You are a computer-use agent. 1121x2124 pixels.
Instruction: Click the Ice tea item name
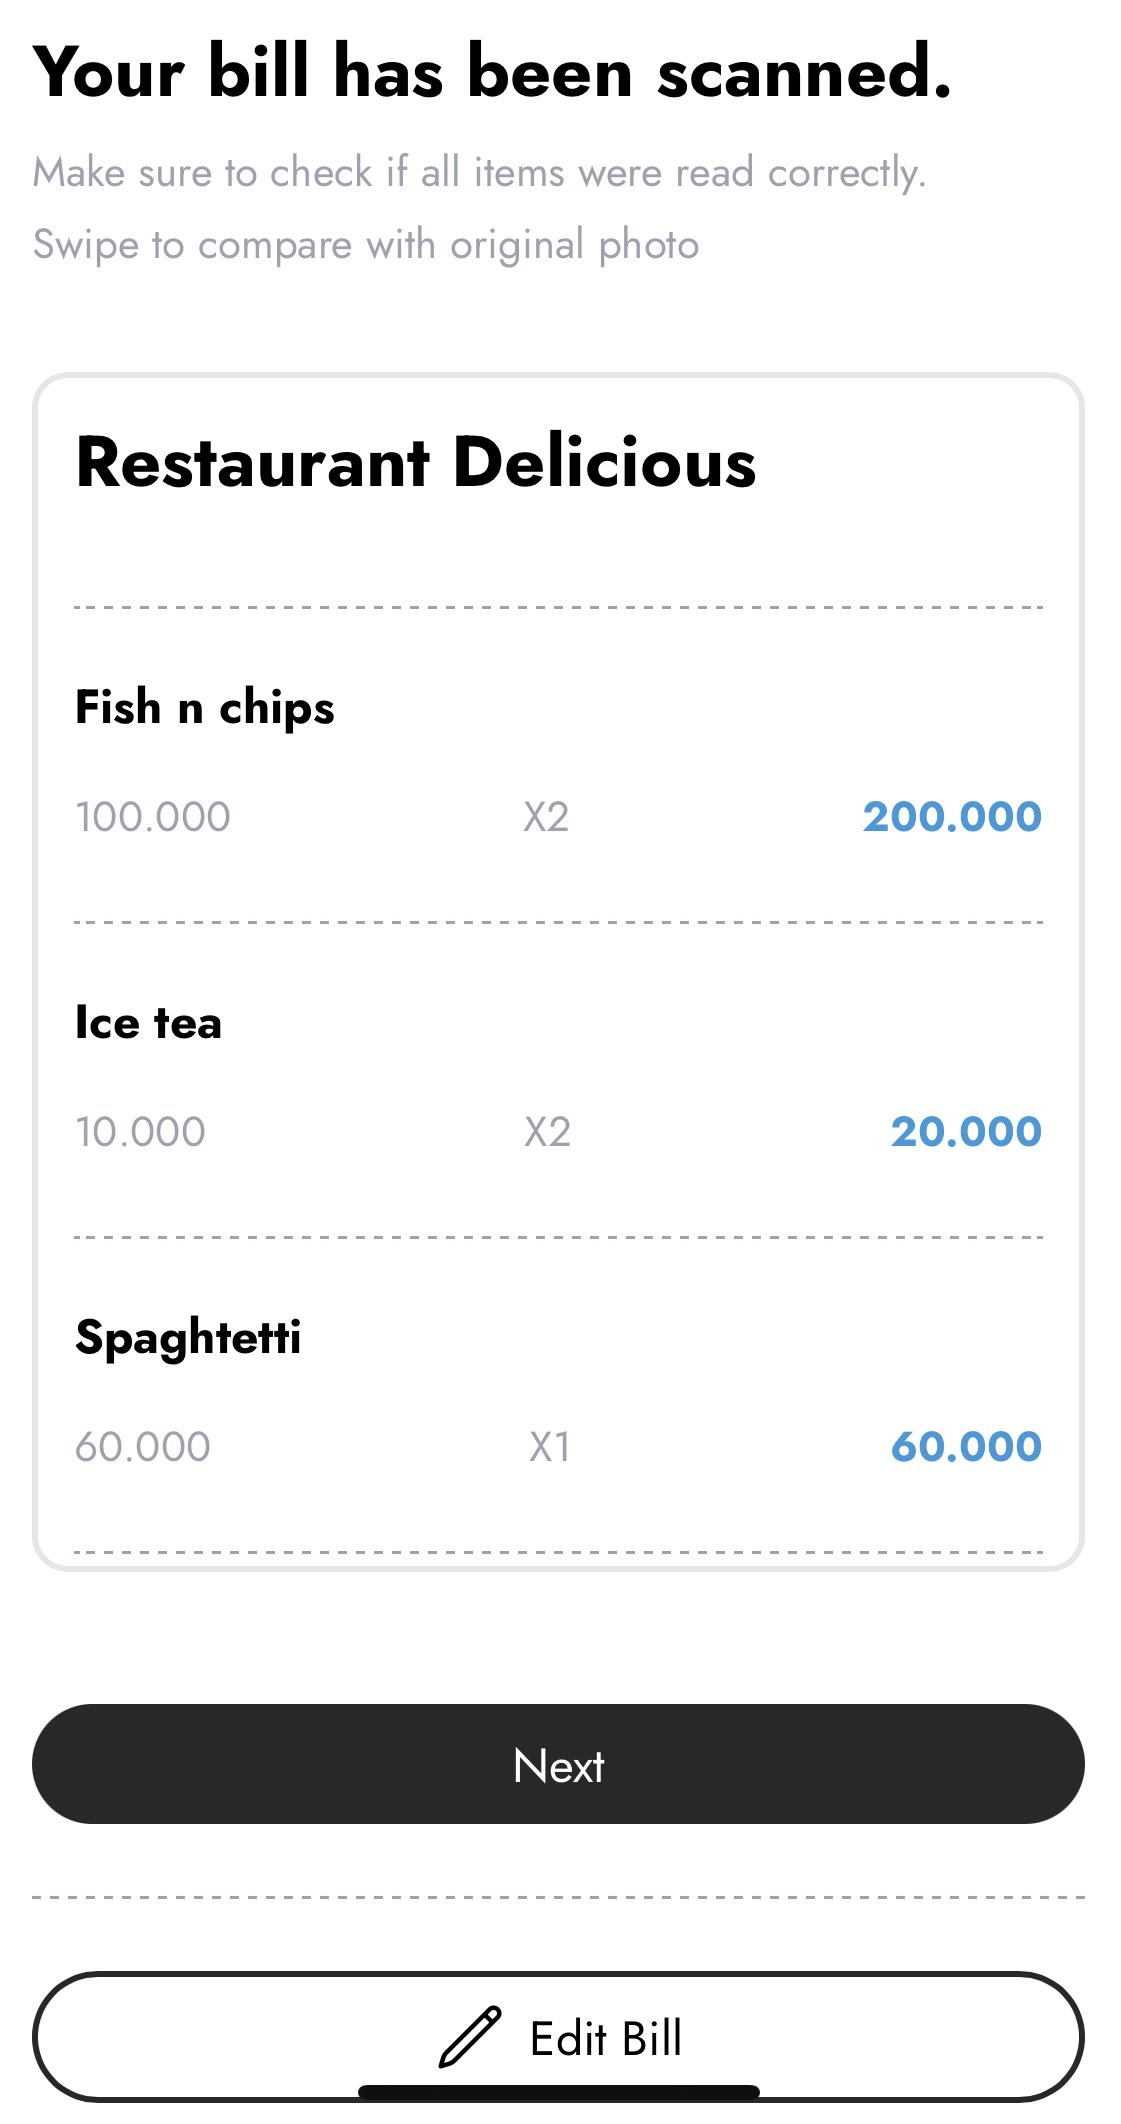point(149,1022)
